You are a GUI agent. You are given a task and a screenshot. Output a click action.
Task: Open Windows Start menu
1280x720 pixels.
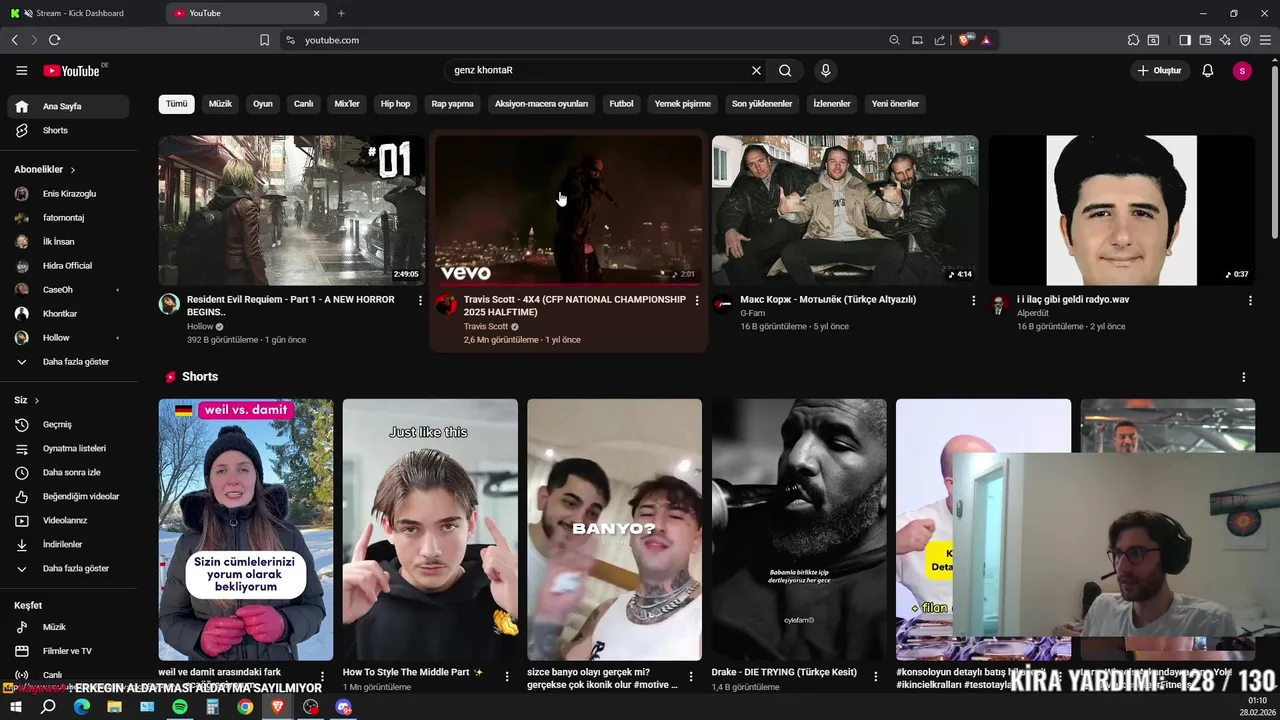pos(16,707)
